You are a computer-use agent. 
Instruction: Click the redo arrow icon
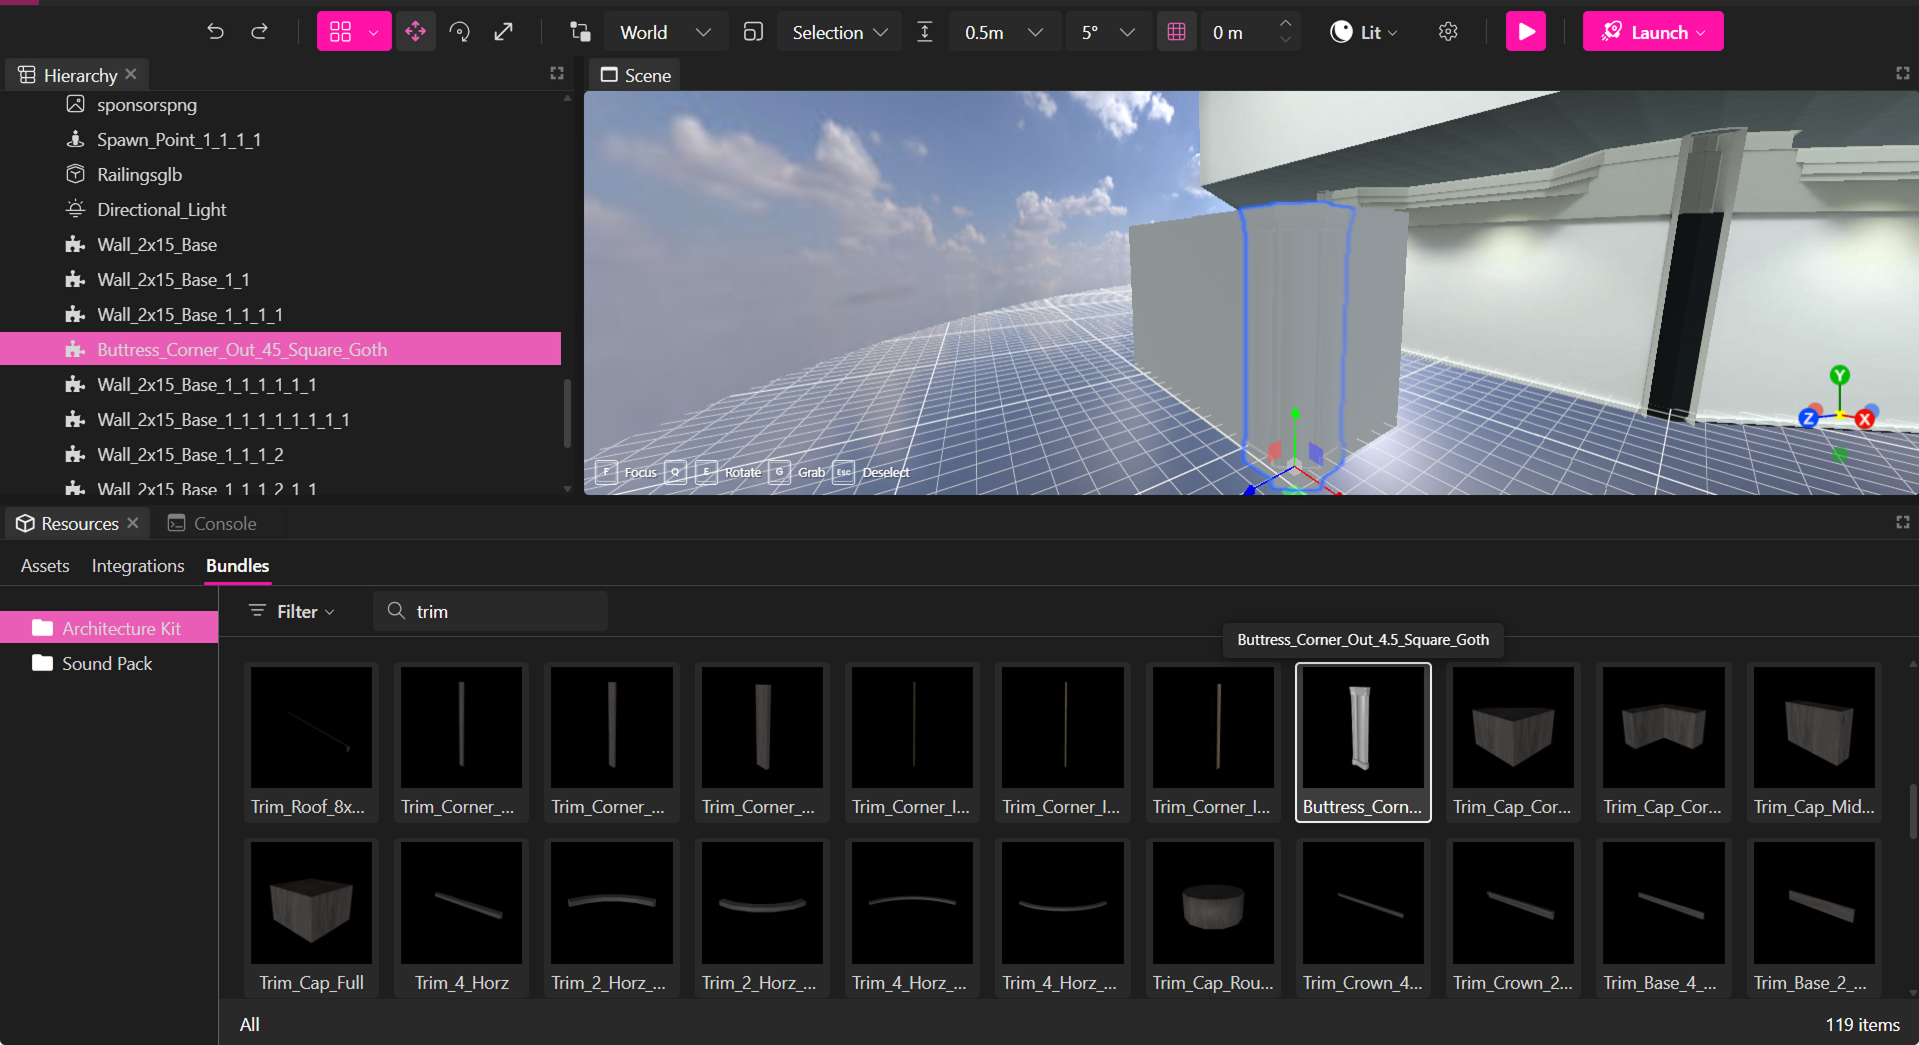tap(259, 32)
